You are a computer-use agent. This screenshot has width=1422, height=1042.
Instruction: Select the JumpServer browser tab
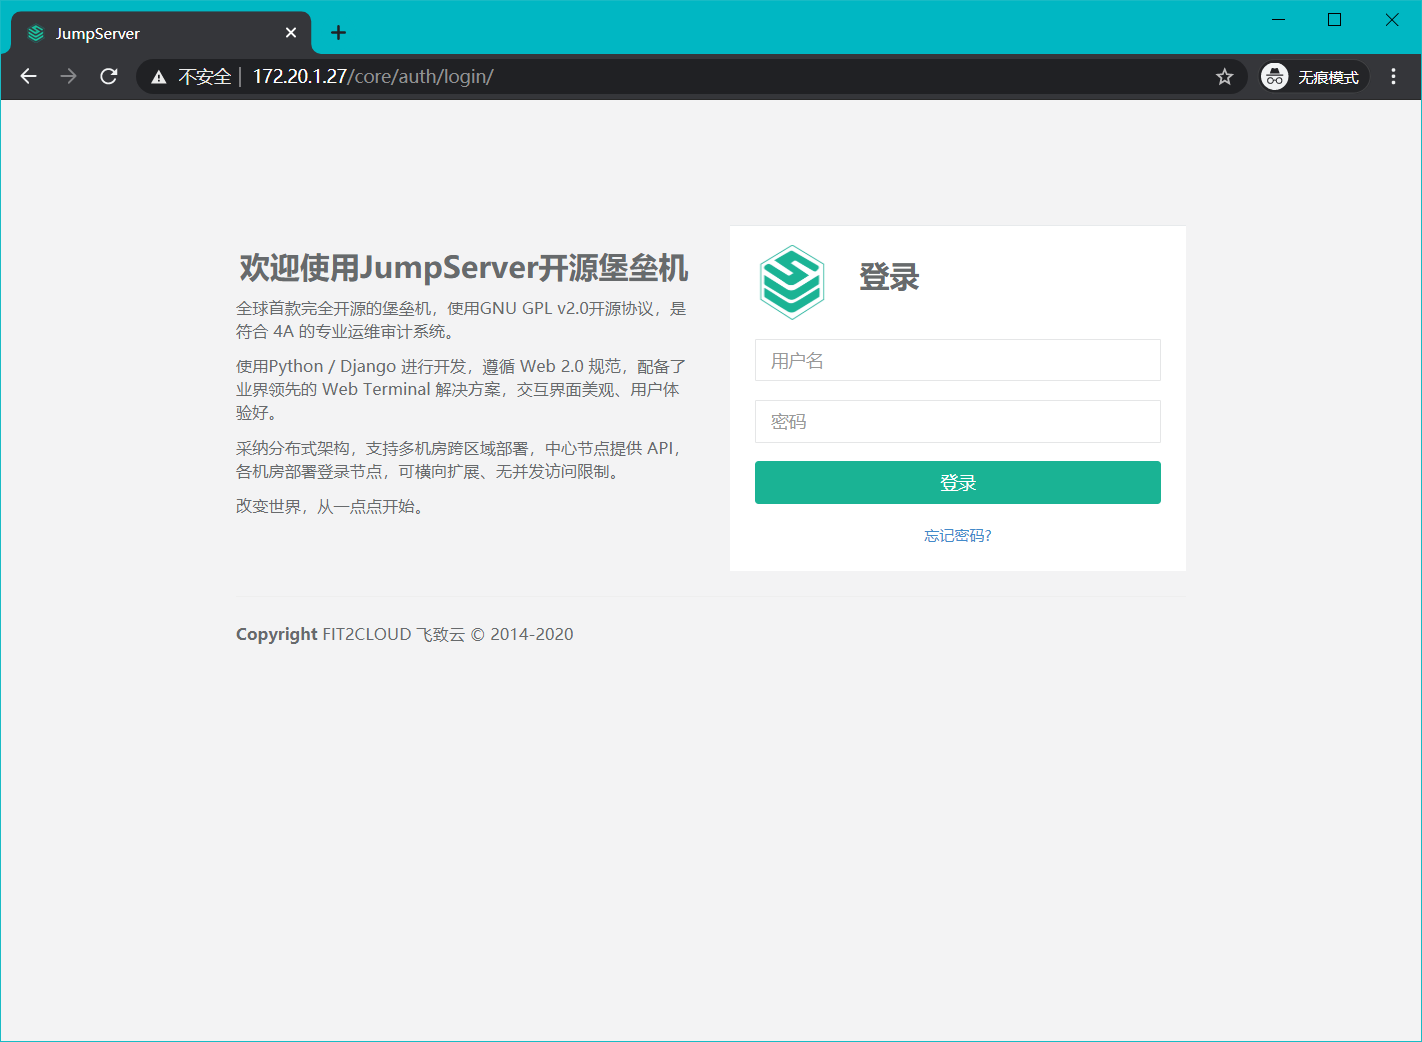coord(162,33)
